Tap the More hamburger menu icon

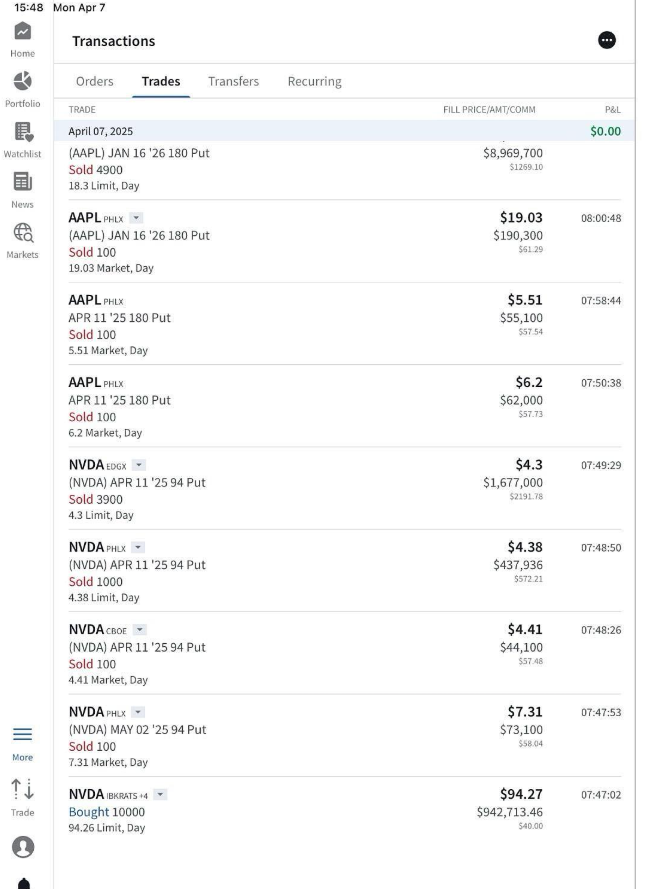click(x=22, y=735)
